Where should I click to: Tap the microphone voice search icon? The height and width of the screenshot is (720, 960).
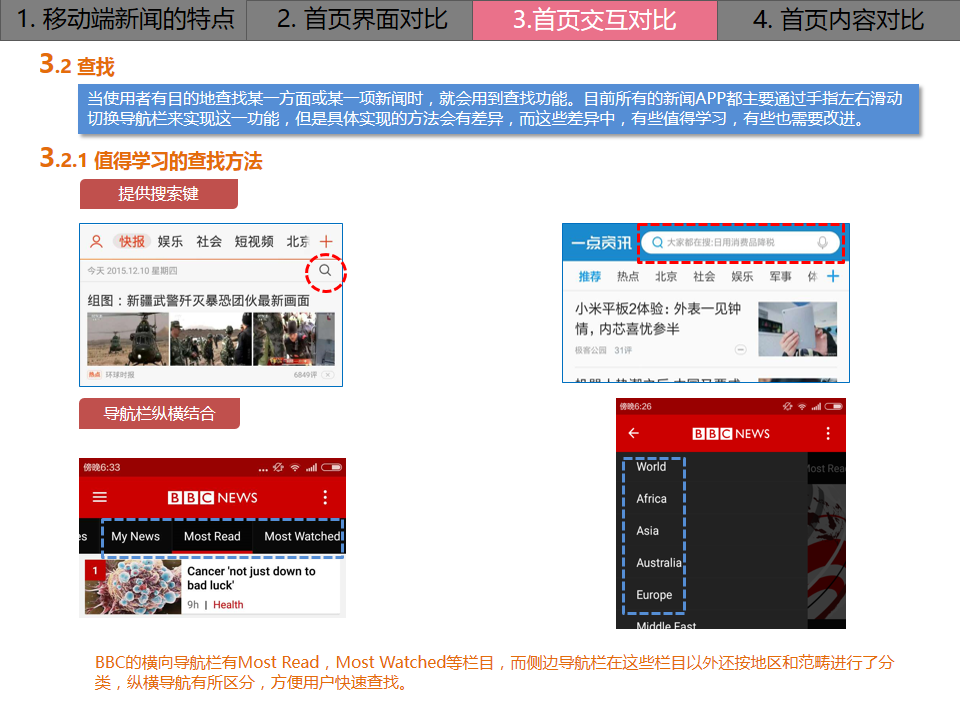(822, 242)
